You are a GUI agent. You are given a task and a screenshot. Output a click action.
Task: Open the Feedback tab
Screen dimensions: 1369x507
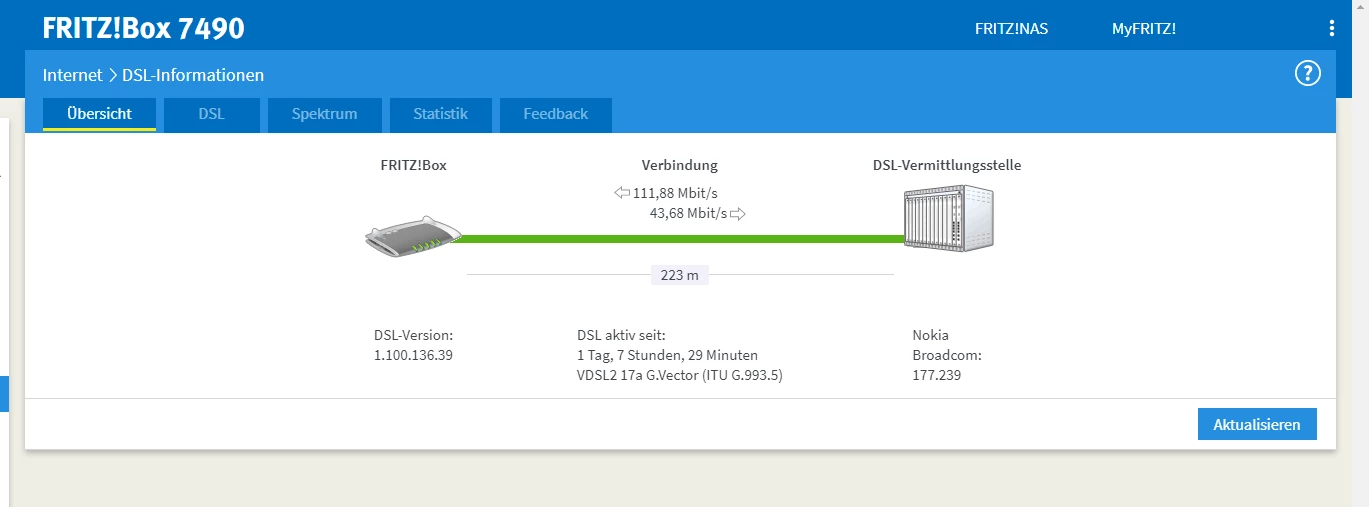555,114
